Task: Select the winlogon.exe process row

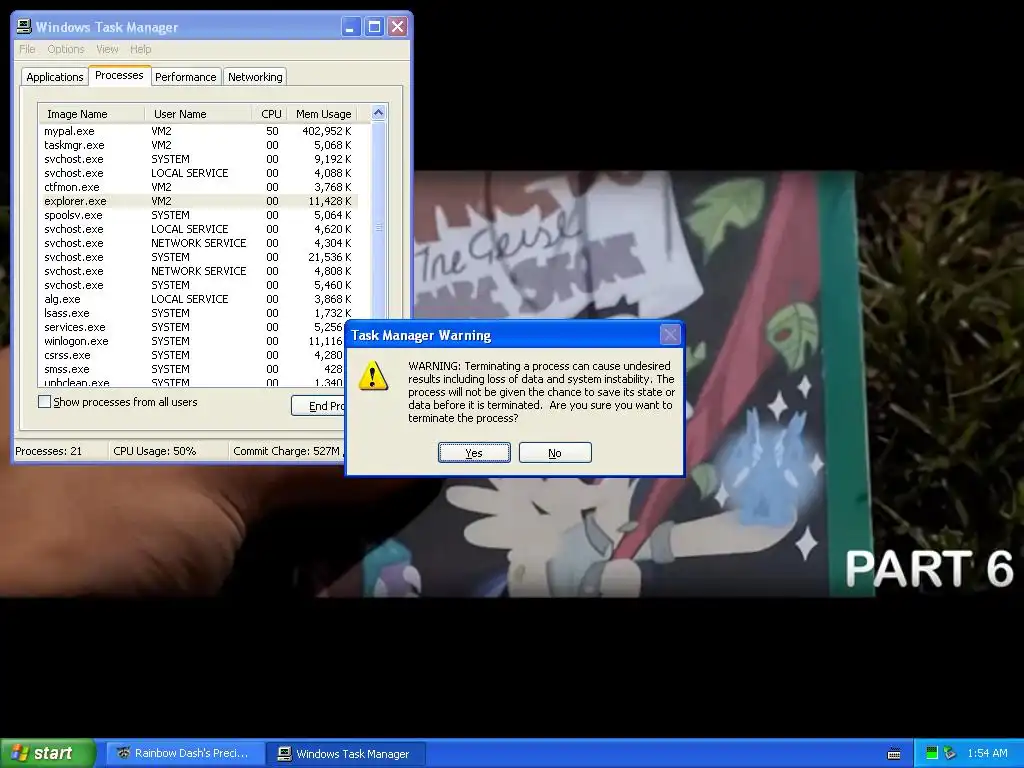Action: (x=193, y=341)
